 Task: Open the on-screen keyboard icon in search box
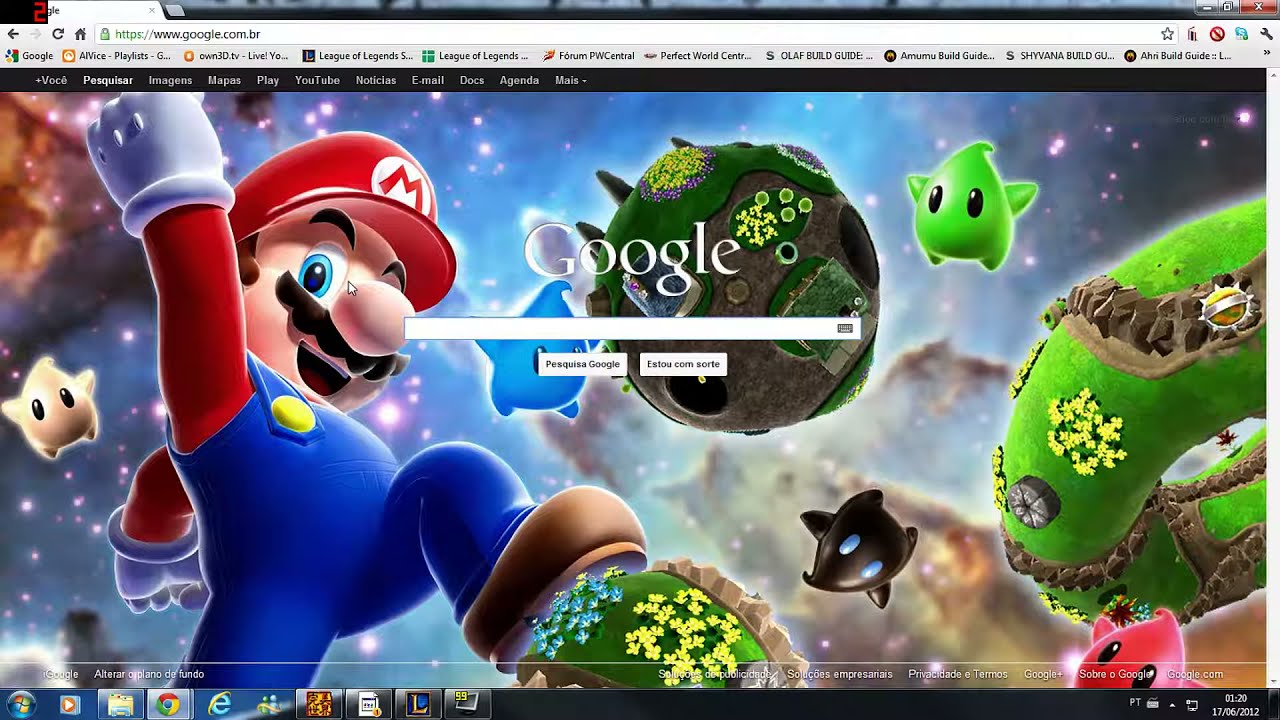[x=845, y=328]
